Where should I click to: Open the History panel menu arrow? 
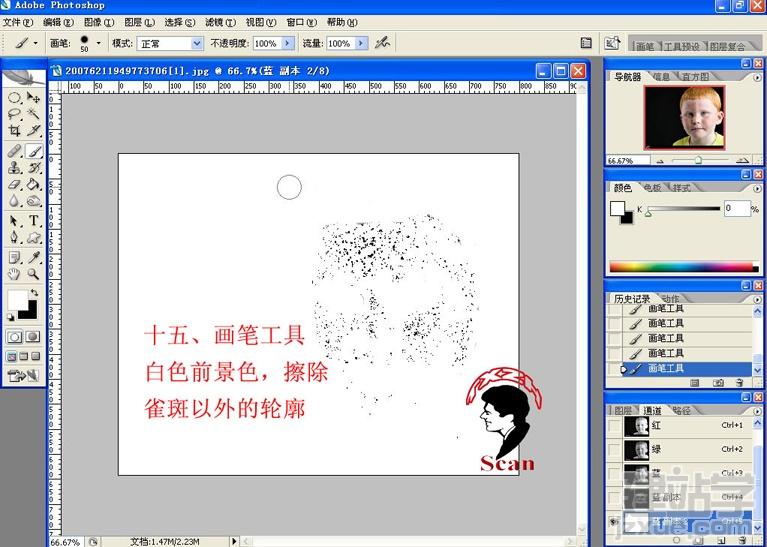[757, 299]
